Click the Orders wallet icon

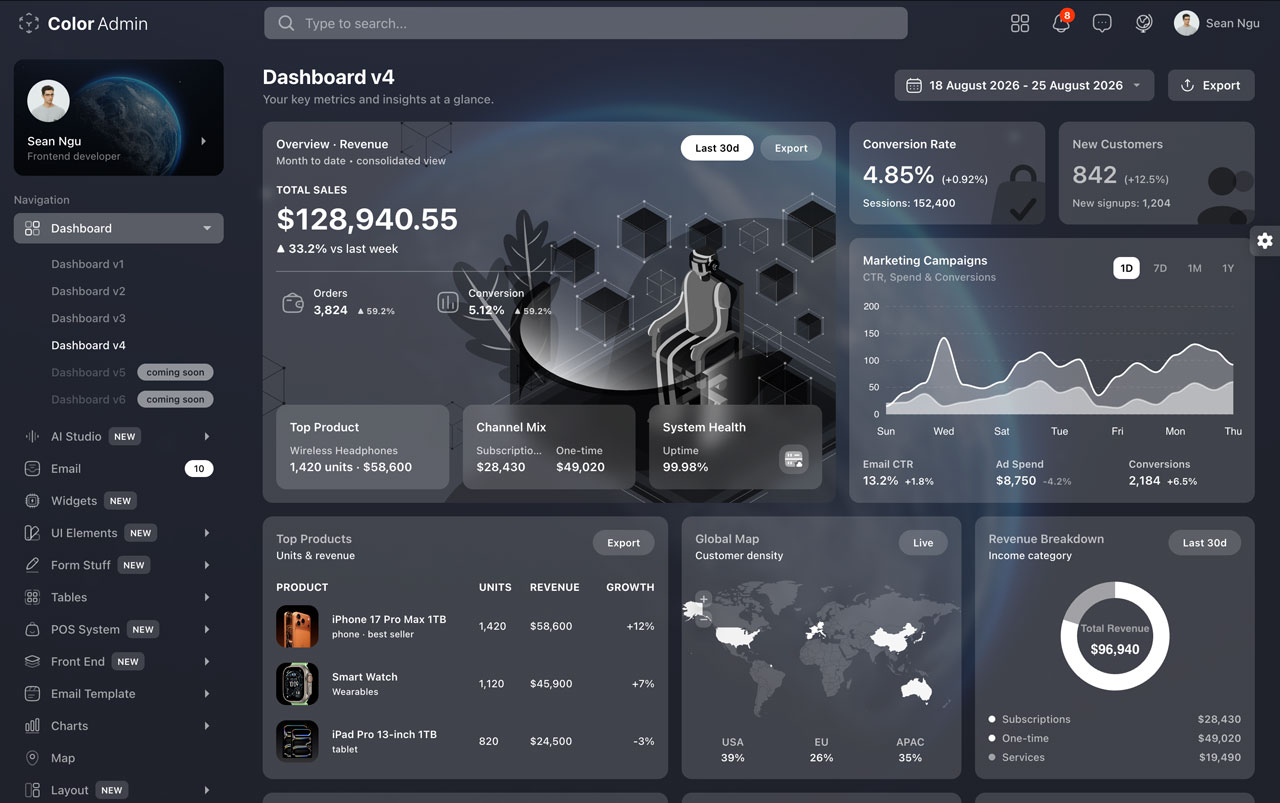point(293,302)
